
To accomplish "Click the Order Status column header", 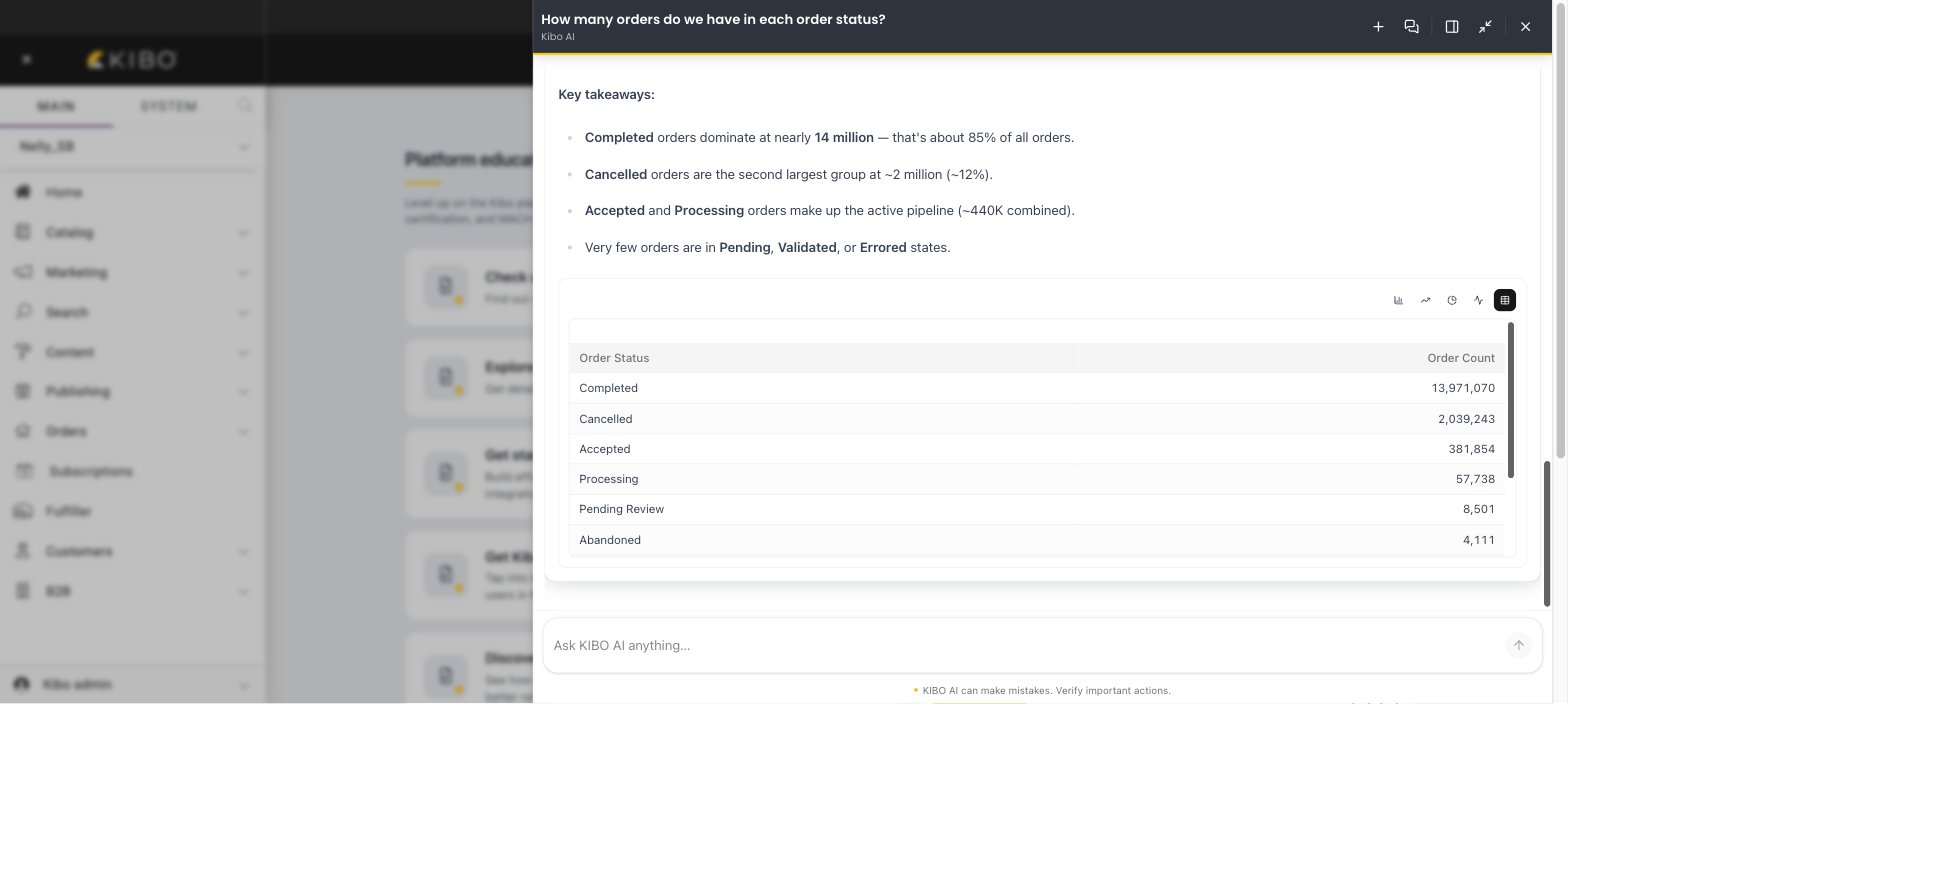I will (x=614, y=358).
